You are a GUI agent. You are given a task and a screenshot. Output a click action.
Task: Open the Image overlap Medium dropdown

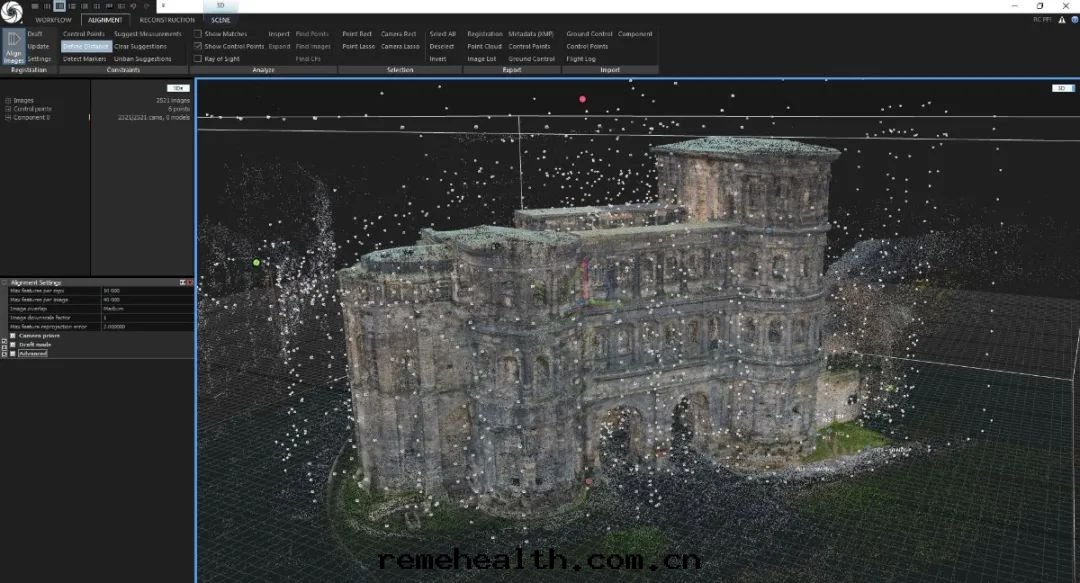click(x=147, y=308)
